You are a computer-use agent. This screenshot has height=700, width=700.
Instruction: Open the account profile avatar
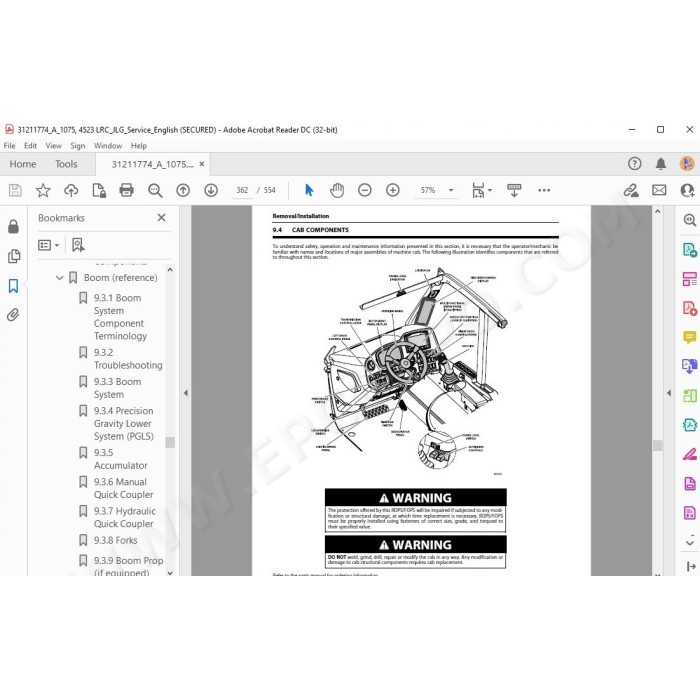coord(687,164)
